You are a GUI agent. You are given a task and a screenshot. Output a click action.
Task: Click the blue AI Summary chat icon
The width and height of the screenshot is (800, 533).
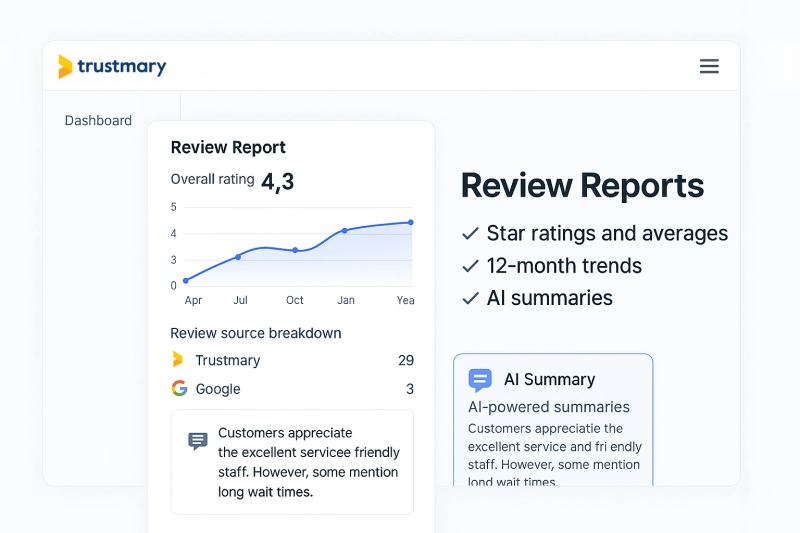[480, 380]
